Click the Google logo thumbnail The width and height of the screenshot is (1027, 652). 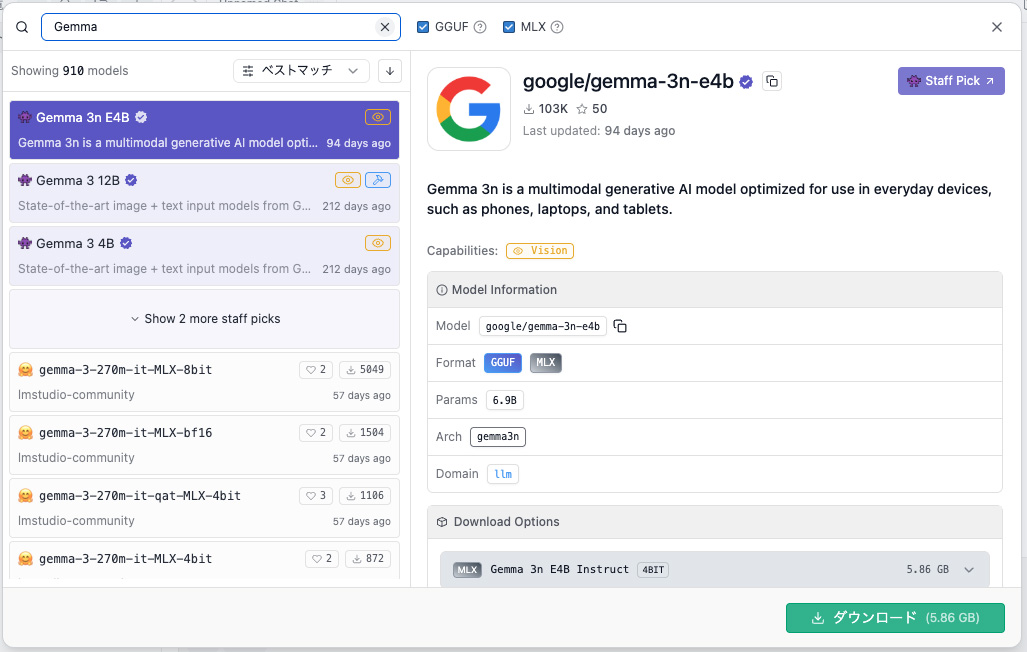pos(469,108)
